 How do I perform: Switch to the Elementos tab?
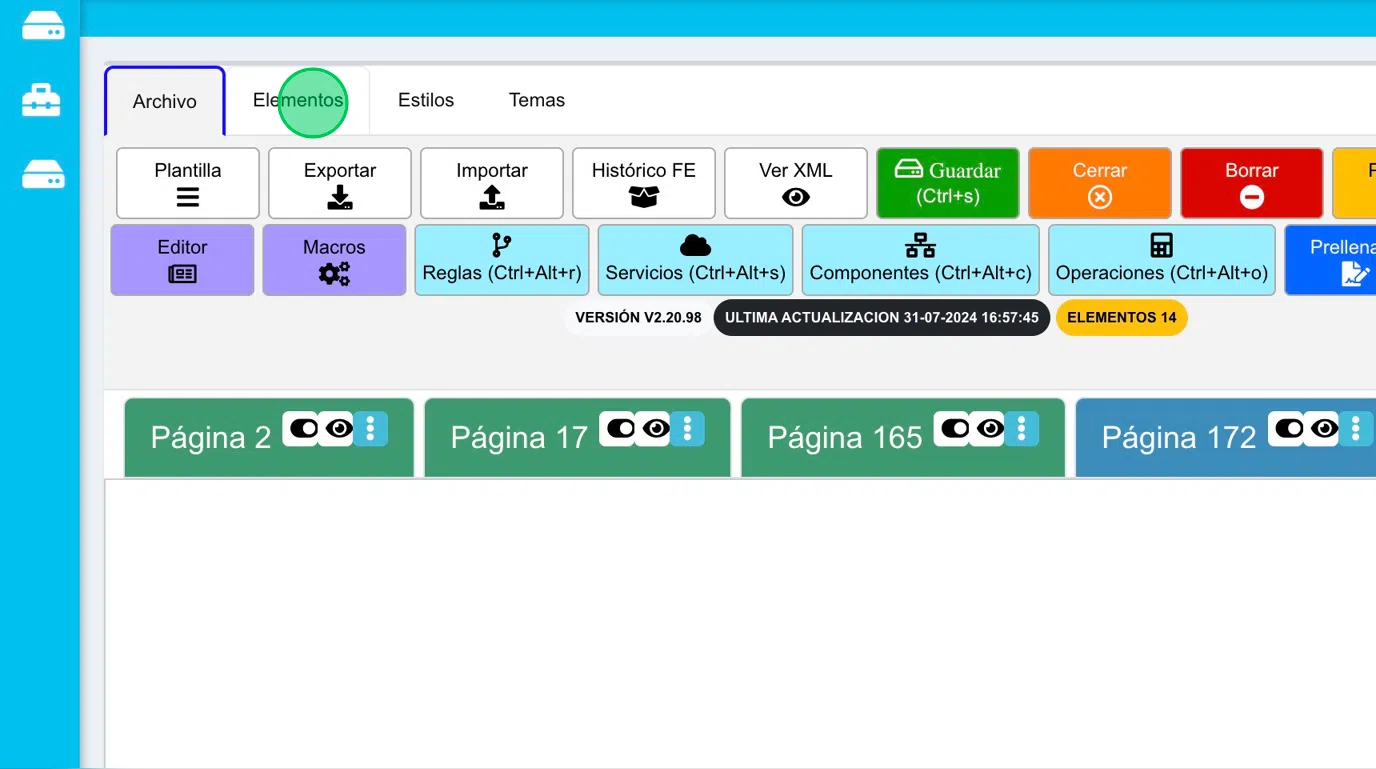(298, 101)
